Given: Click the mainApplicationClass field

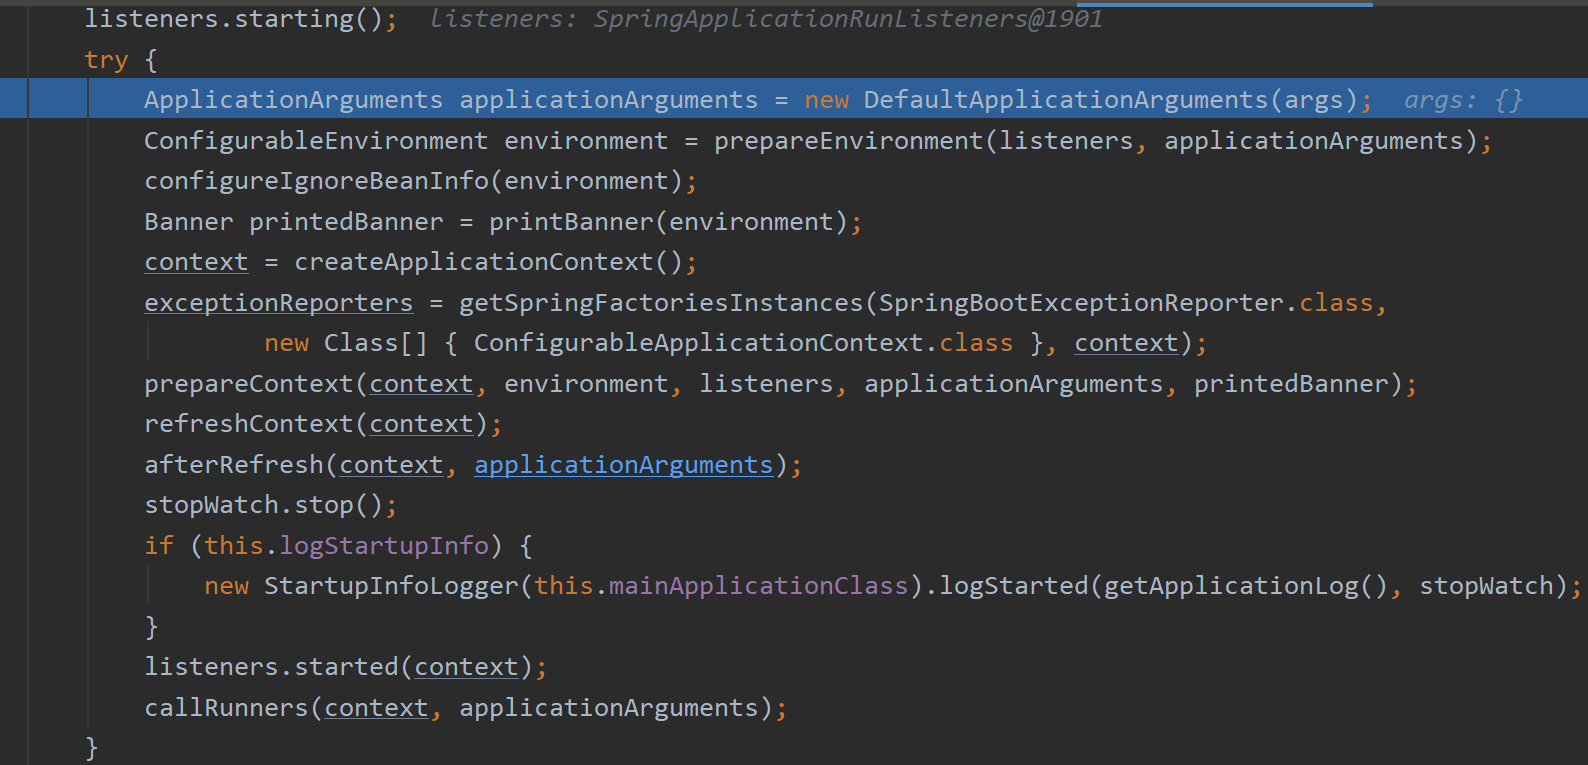Looking at the screenshot, I should [x=758, y=586].
